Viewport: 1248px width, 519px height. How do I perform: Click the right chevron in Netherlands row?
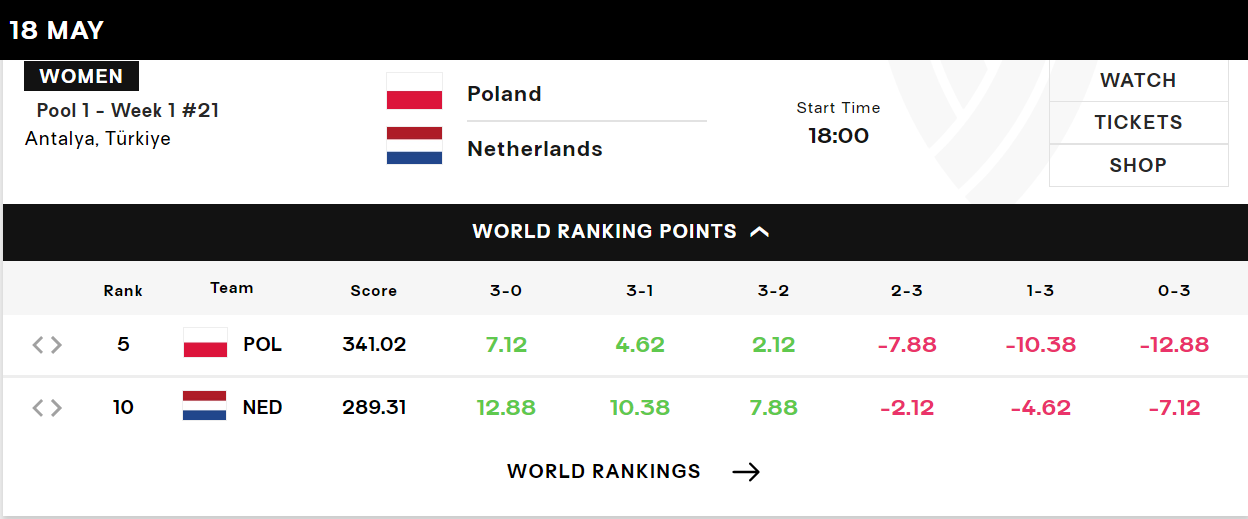tap(56, 408)
